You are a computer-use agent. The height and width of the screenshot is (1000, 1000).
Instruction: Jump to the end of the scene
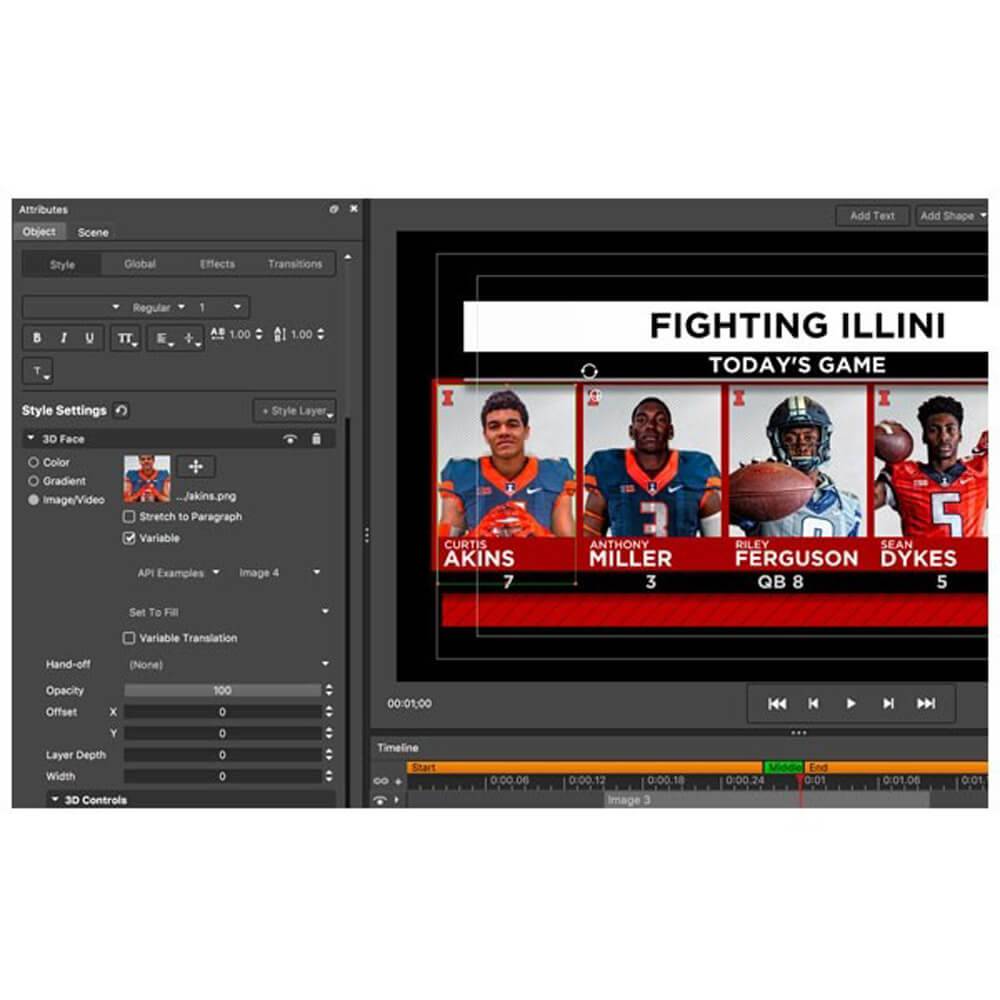[x=926, y=703]
